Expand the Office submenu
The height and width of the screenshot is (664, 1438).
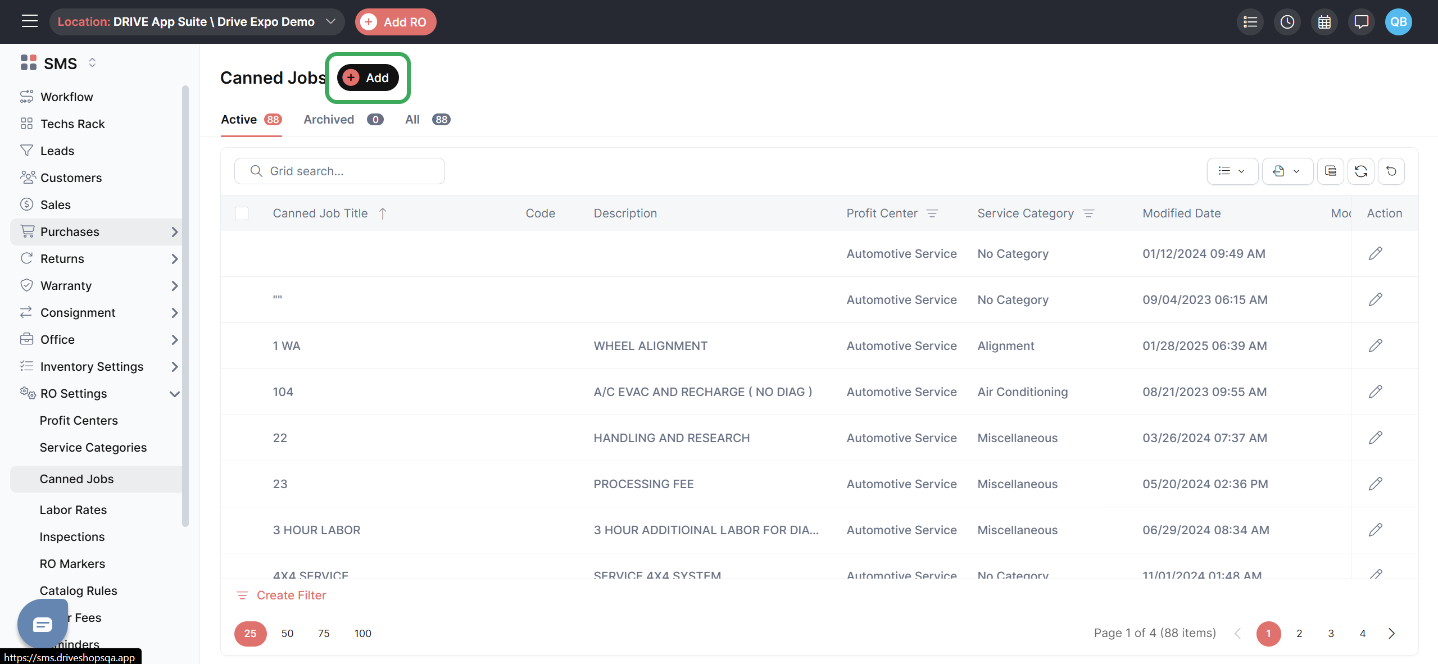[175, 340]
